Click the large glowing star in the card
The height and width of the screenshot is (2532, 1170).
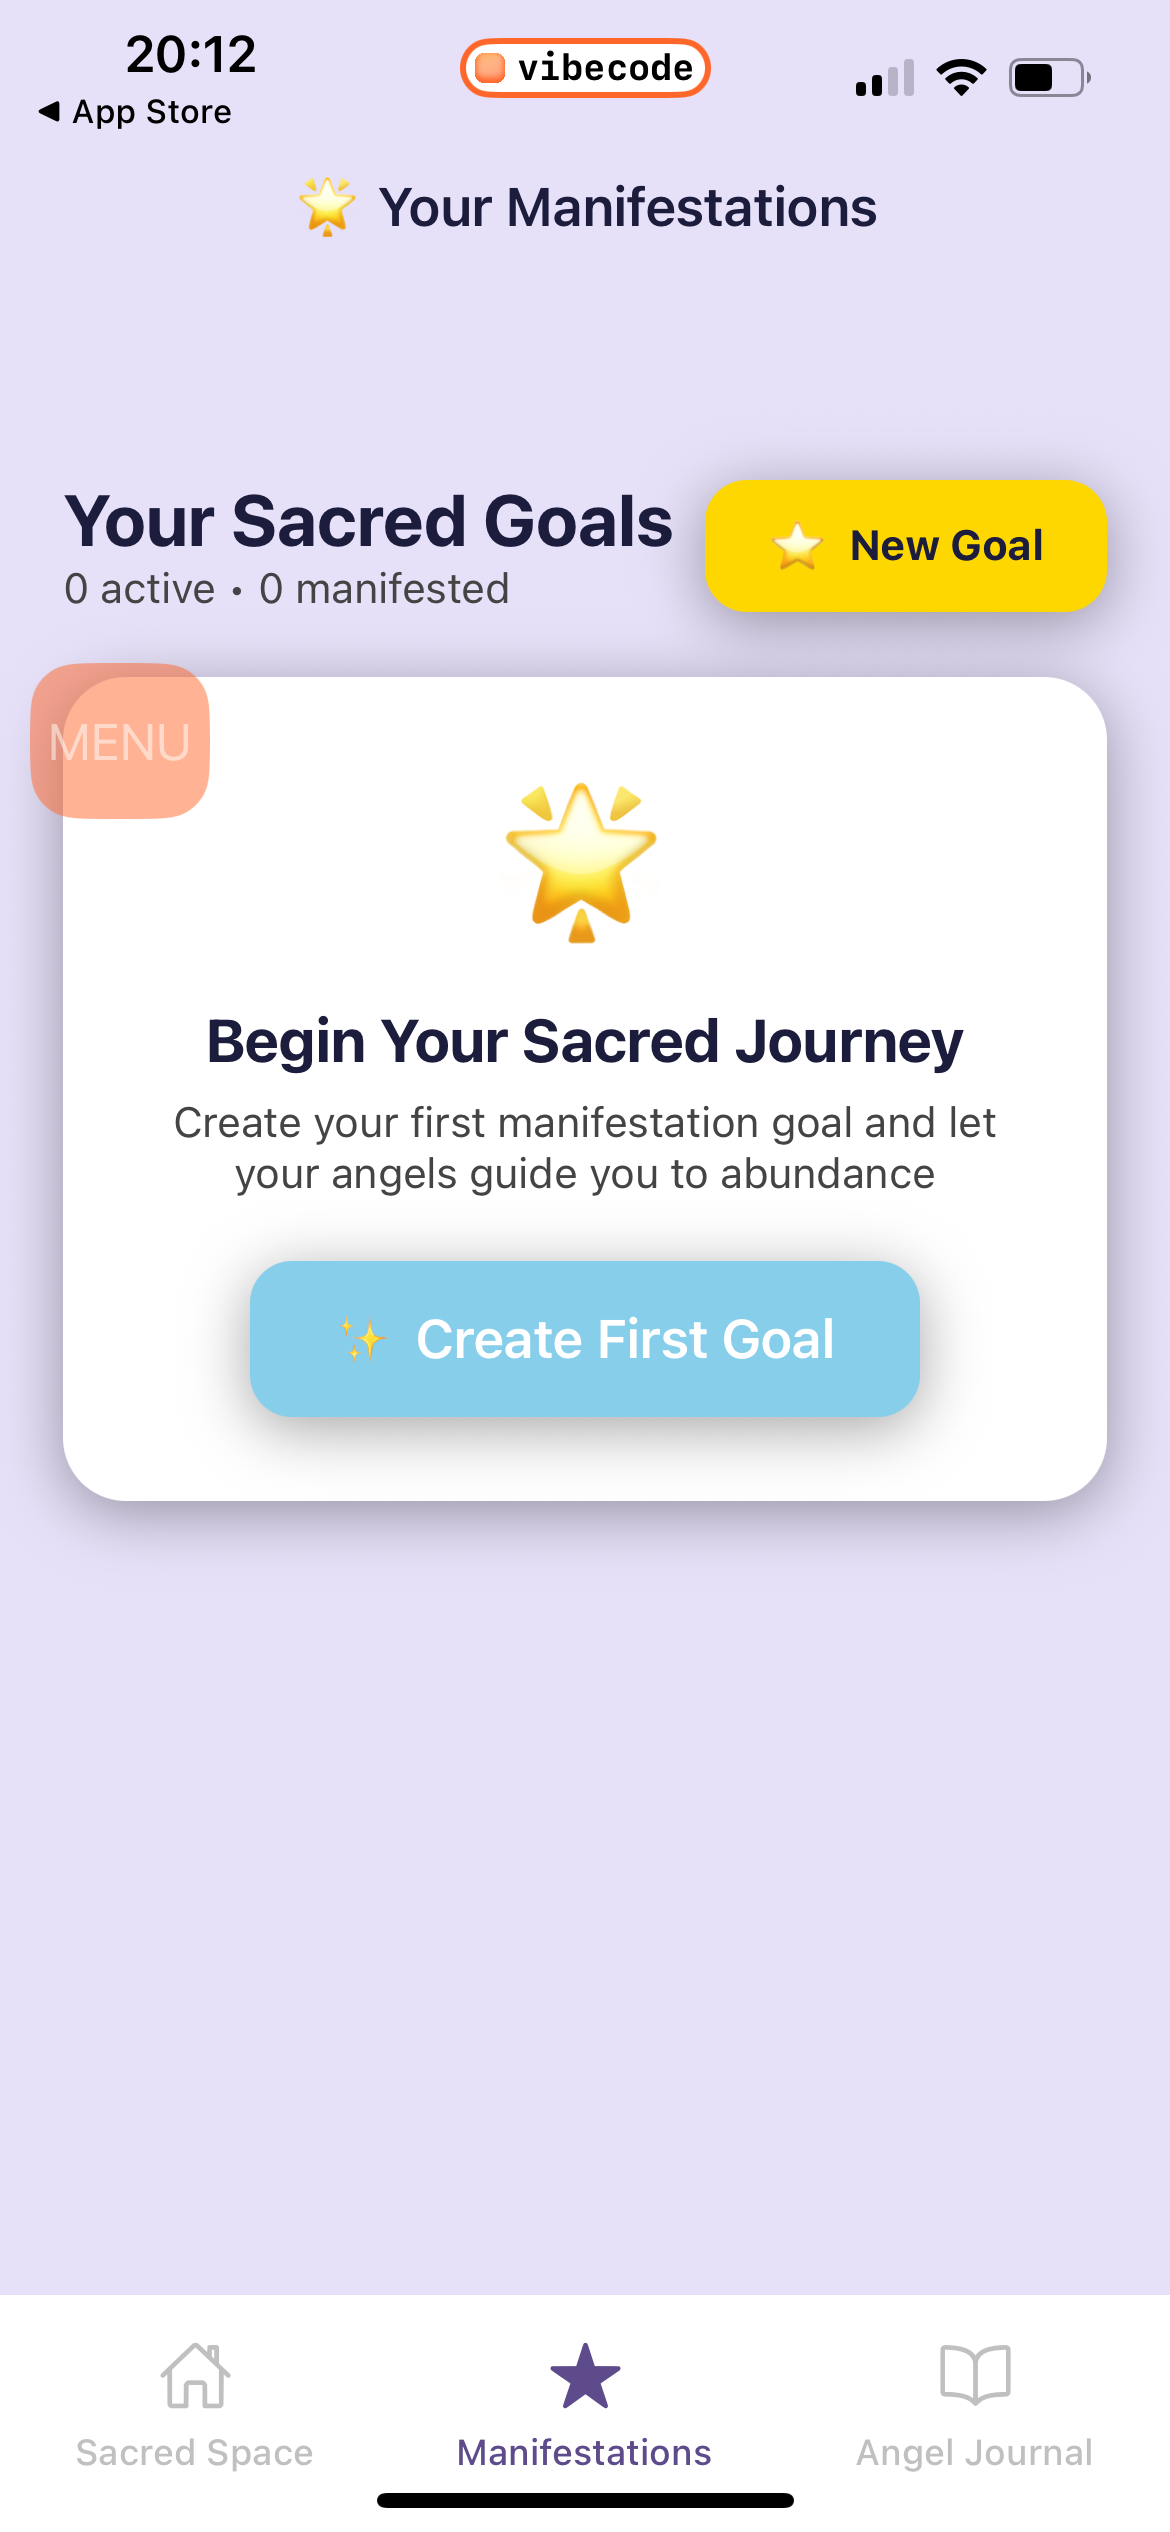pos(582,861)
